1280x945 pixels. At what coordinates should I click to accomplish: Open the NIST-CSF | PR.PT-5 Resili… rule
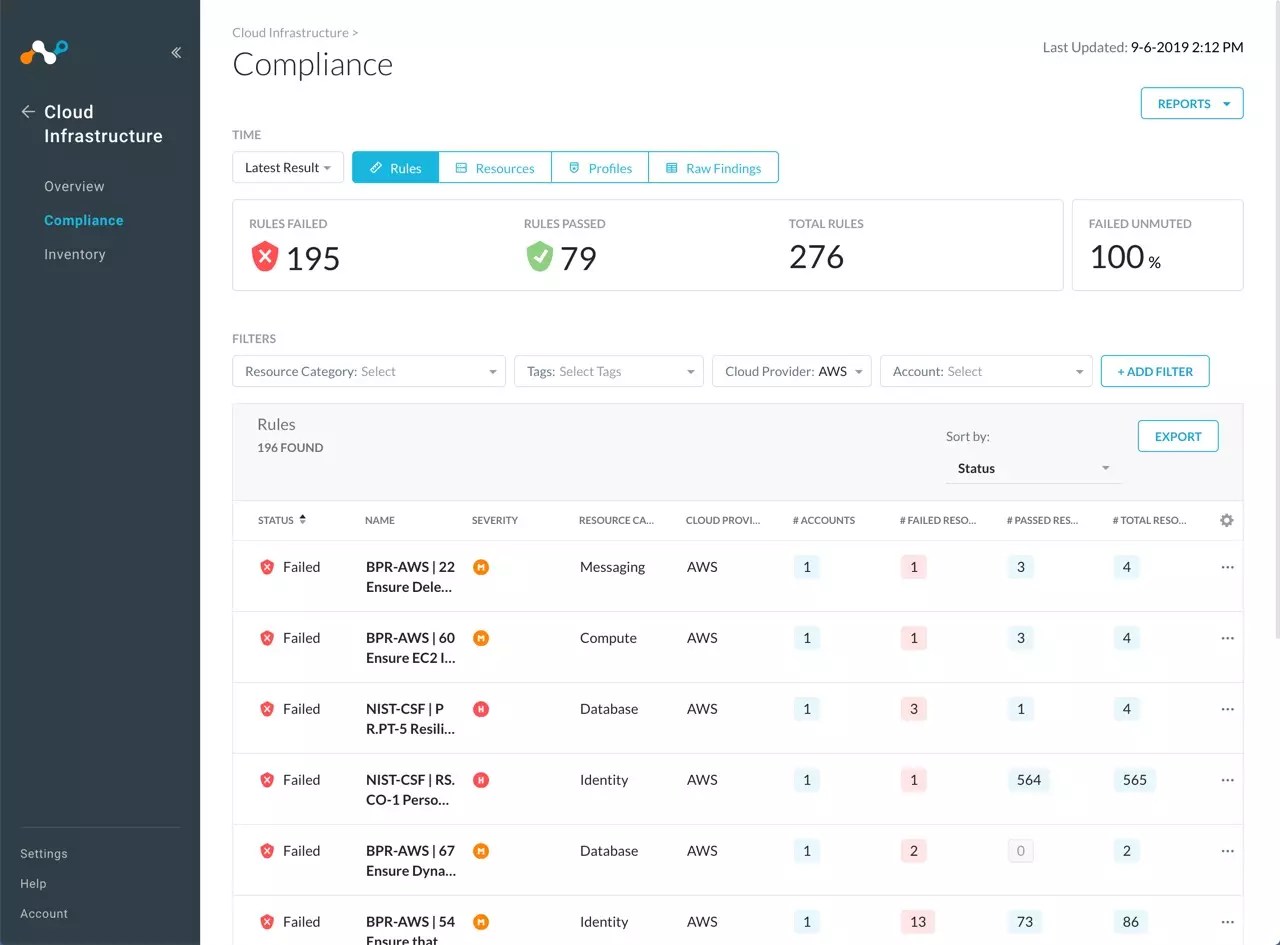(x=410, y=719)
